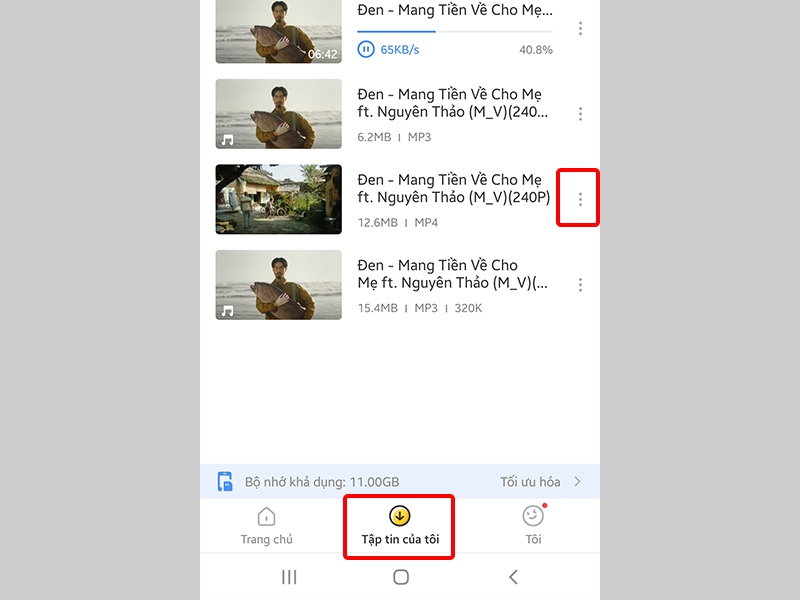Viewport: 800px width, 600px height.
Task: Click the 40.8% progress text
Action: 536,50
